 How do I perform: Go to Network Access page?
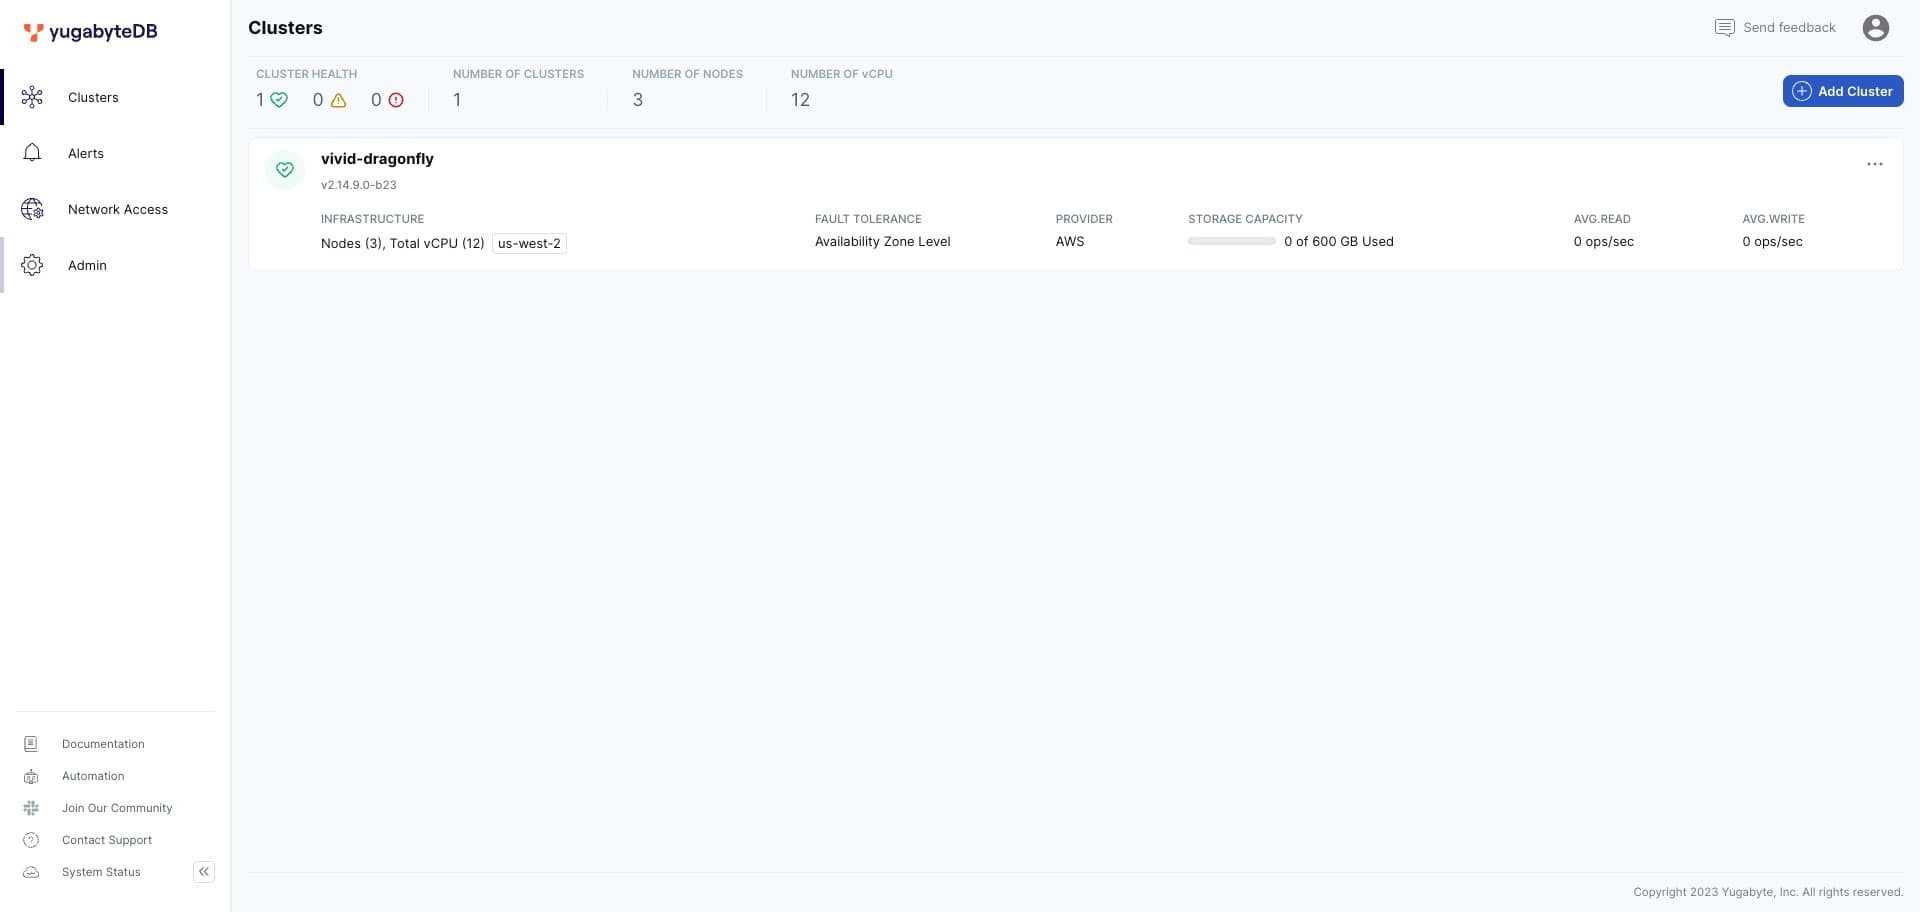pyautogui.click(x=118, y=209)
